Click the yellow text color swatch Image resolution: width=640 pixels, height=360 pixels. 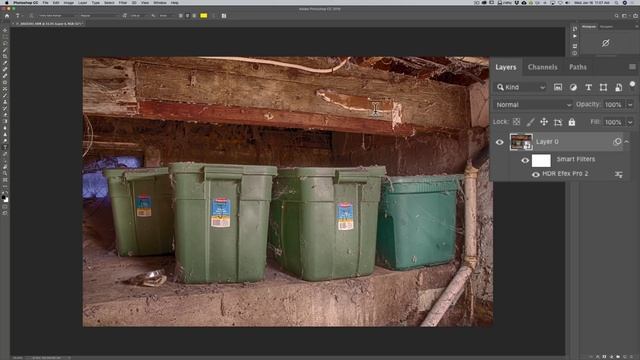[204, 16]
